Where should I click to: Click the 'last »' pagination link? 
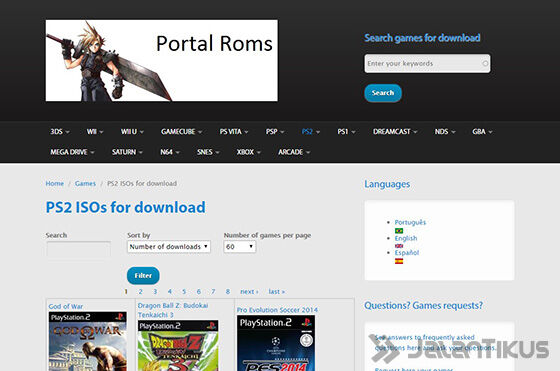pos(277,292)
